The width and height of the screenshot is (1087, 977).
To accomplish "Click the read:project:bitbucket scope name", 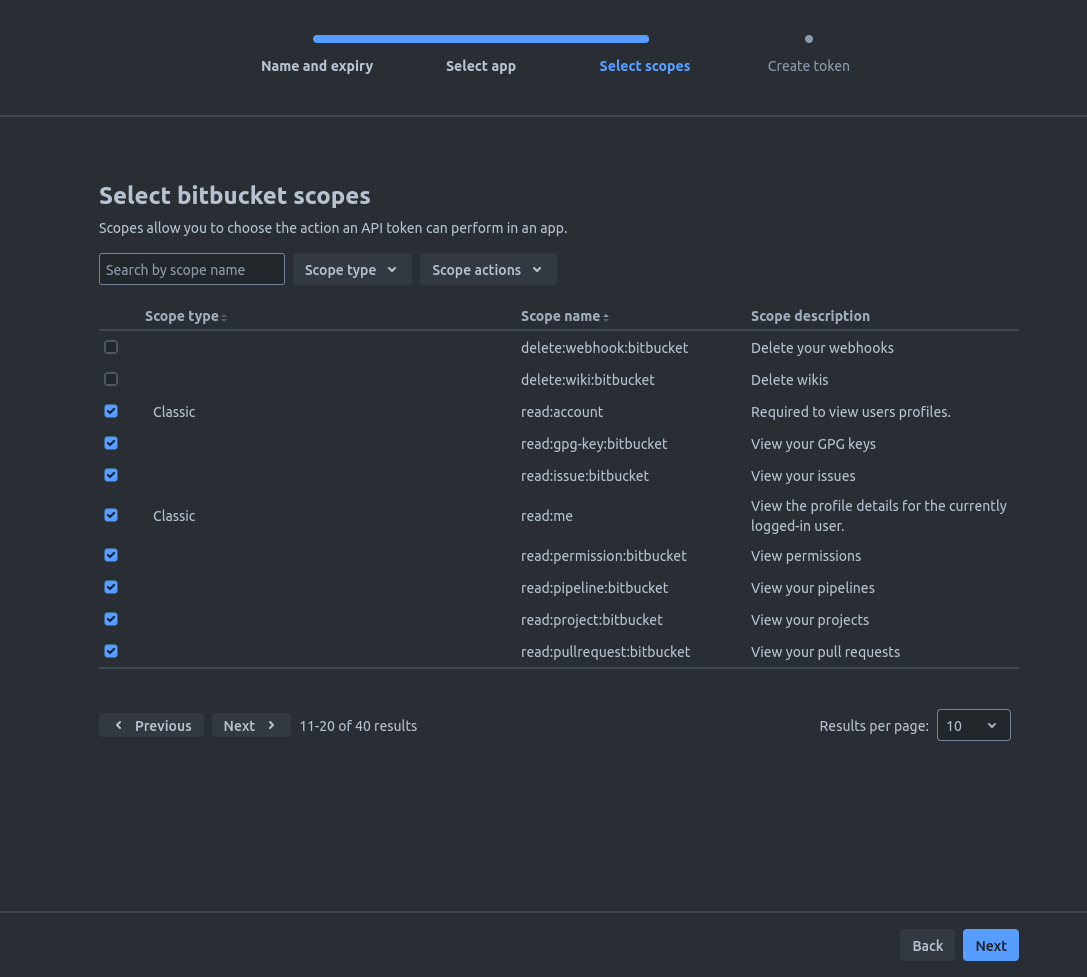I will click(592, 620).
